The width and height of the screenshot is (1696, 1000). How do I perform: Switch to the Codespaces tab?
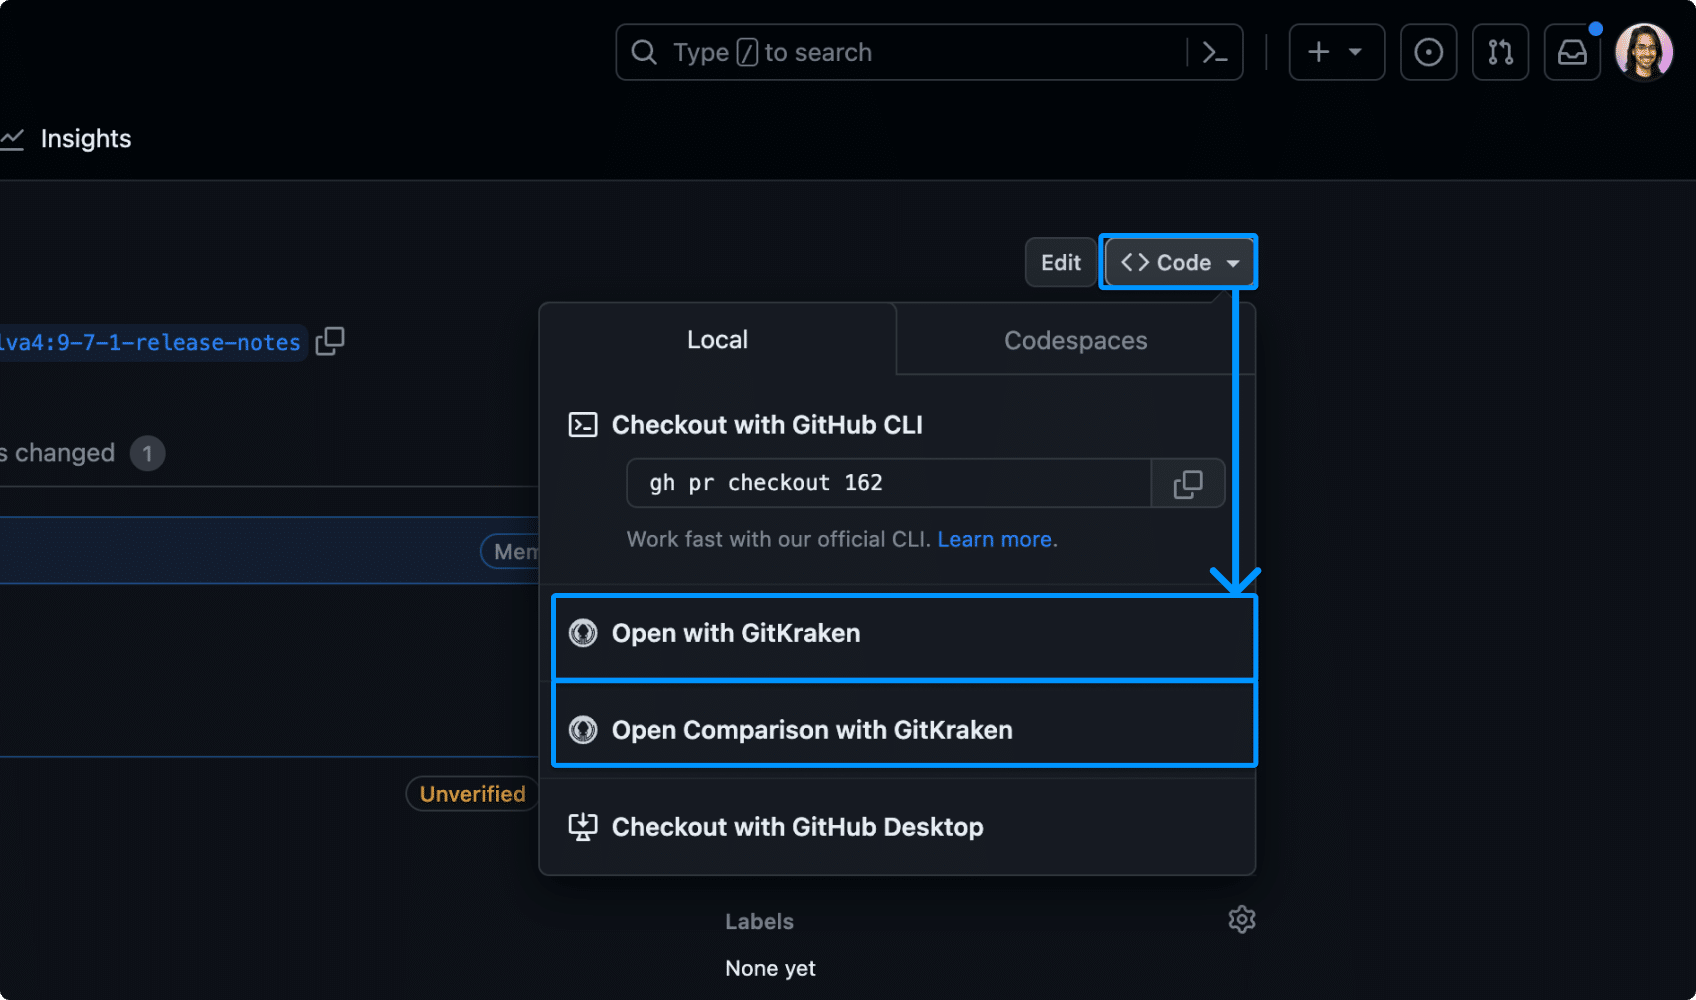(x=1075, y=340)
